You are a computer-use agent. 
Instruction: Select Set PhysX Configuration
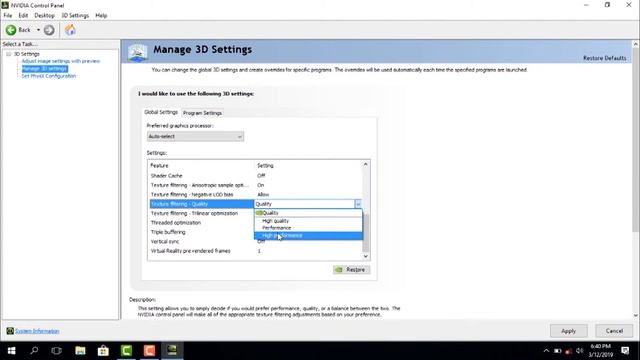tap(49, 76)
